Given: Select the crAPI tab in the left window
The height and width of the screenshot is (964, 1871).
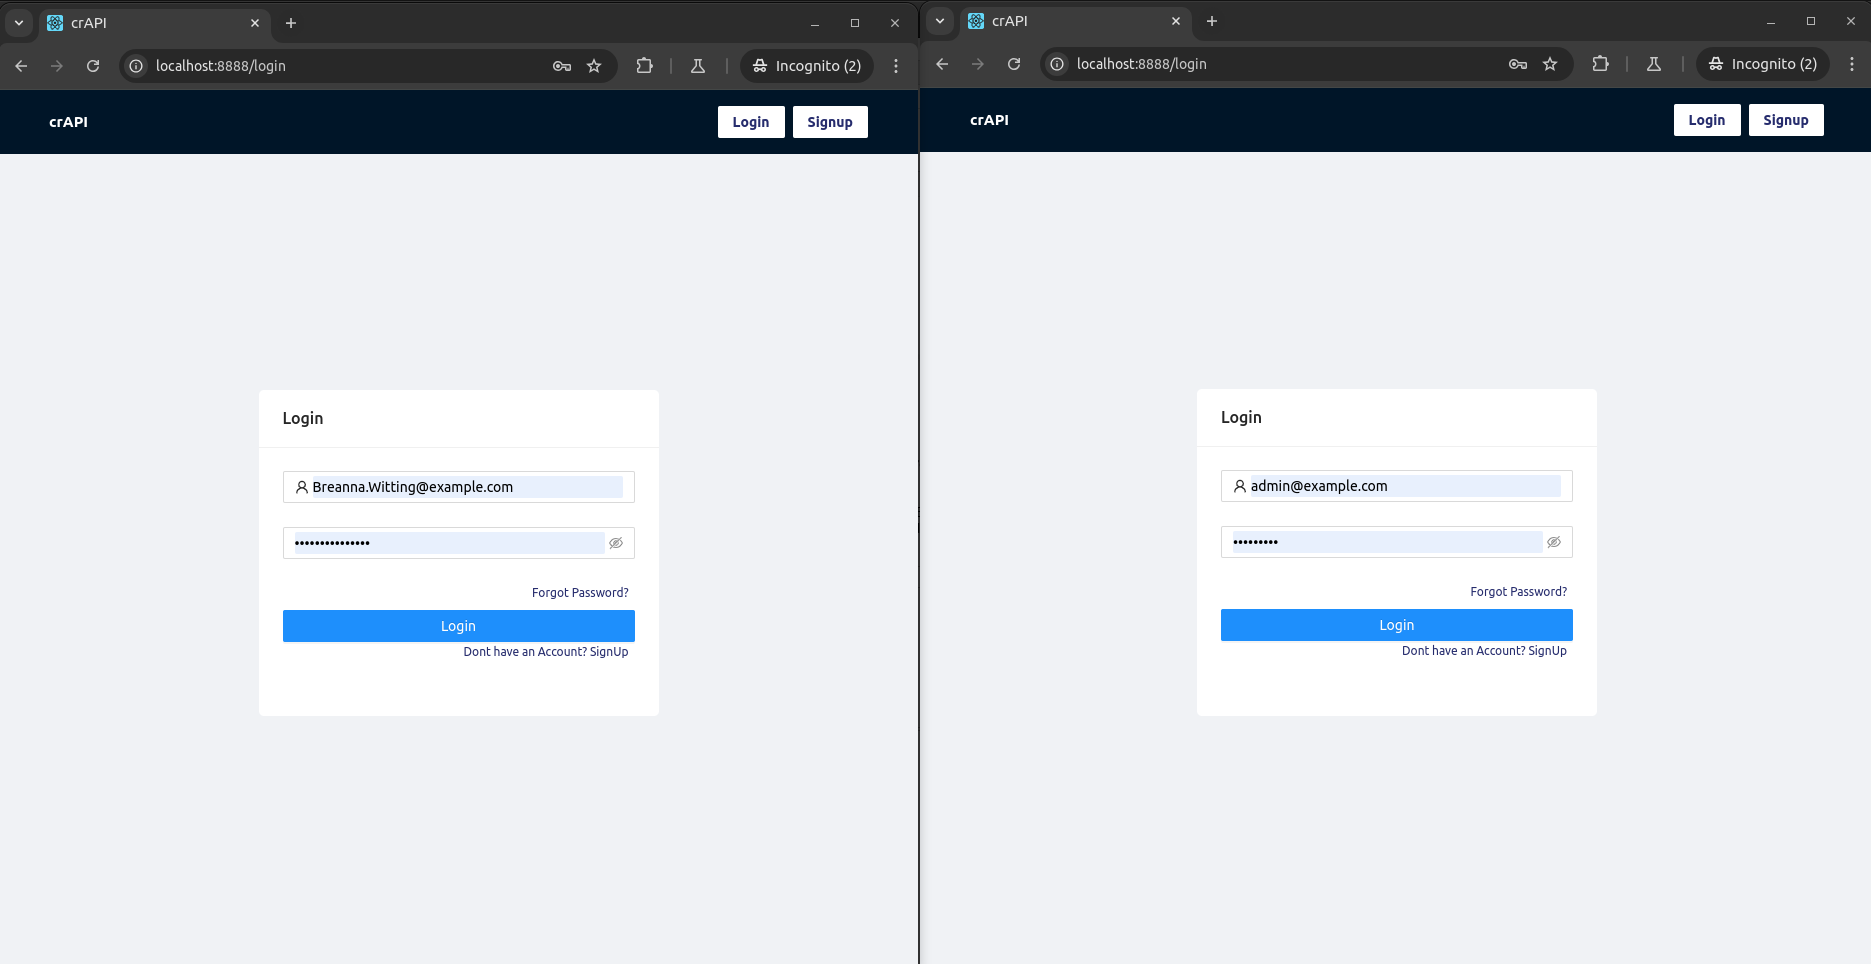Looking at the screenshot, I should pyautogui.click(x=150, y=23).
